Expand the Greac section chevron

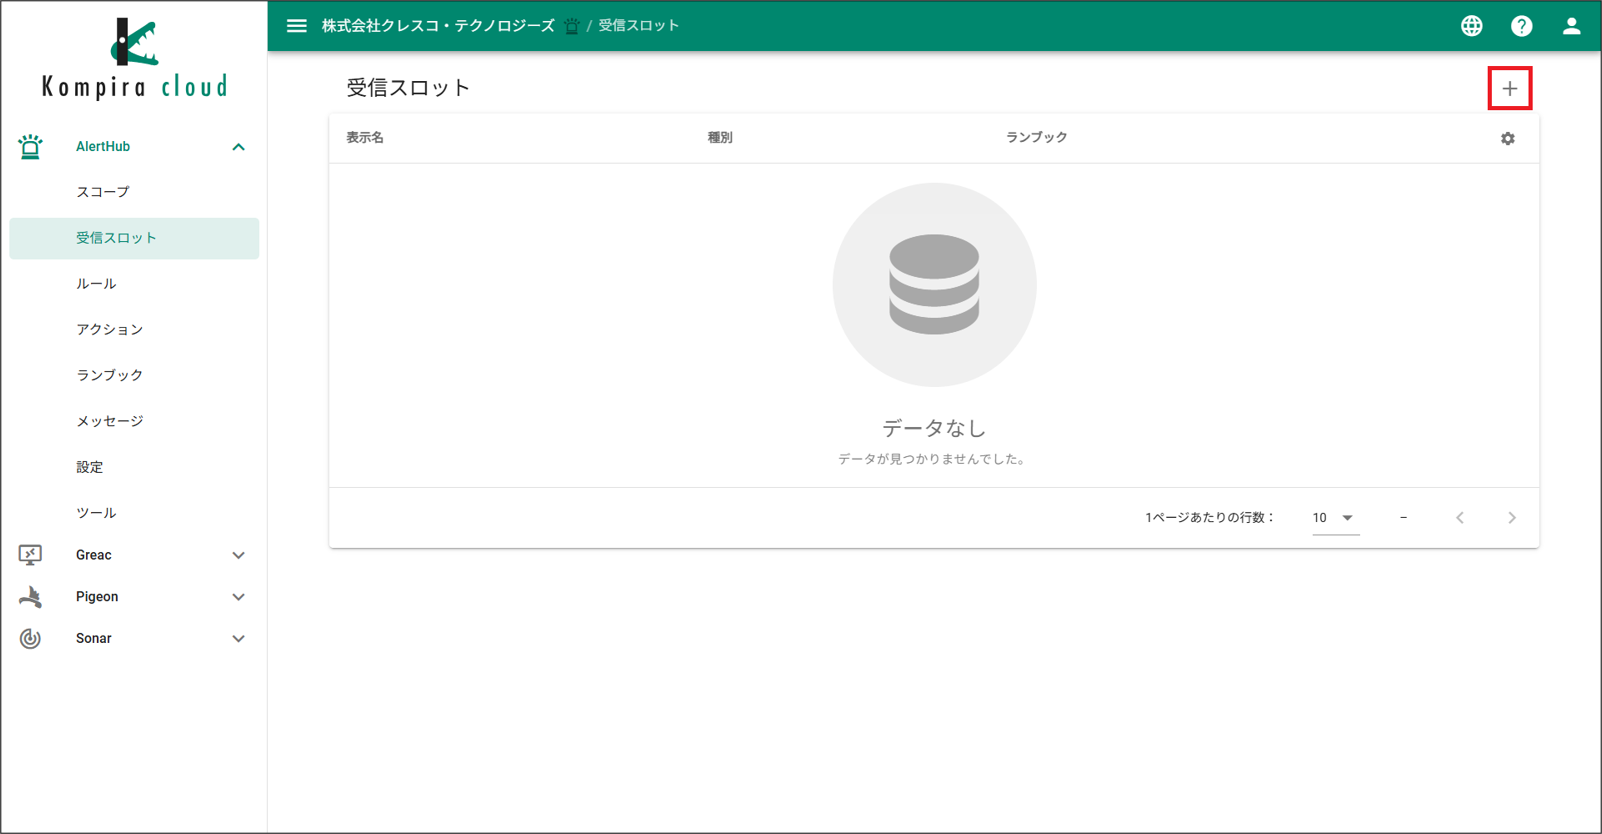click(x=238, y=555)
